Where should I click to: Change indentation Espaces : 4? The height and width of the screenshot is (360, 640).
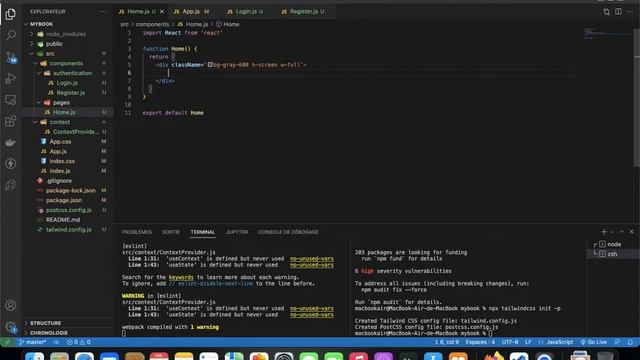tap(480, 342)
